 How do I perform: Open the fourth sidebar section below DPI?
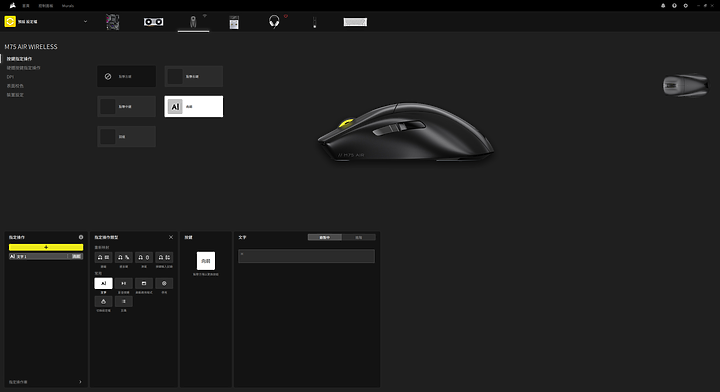point(15,86)
